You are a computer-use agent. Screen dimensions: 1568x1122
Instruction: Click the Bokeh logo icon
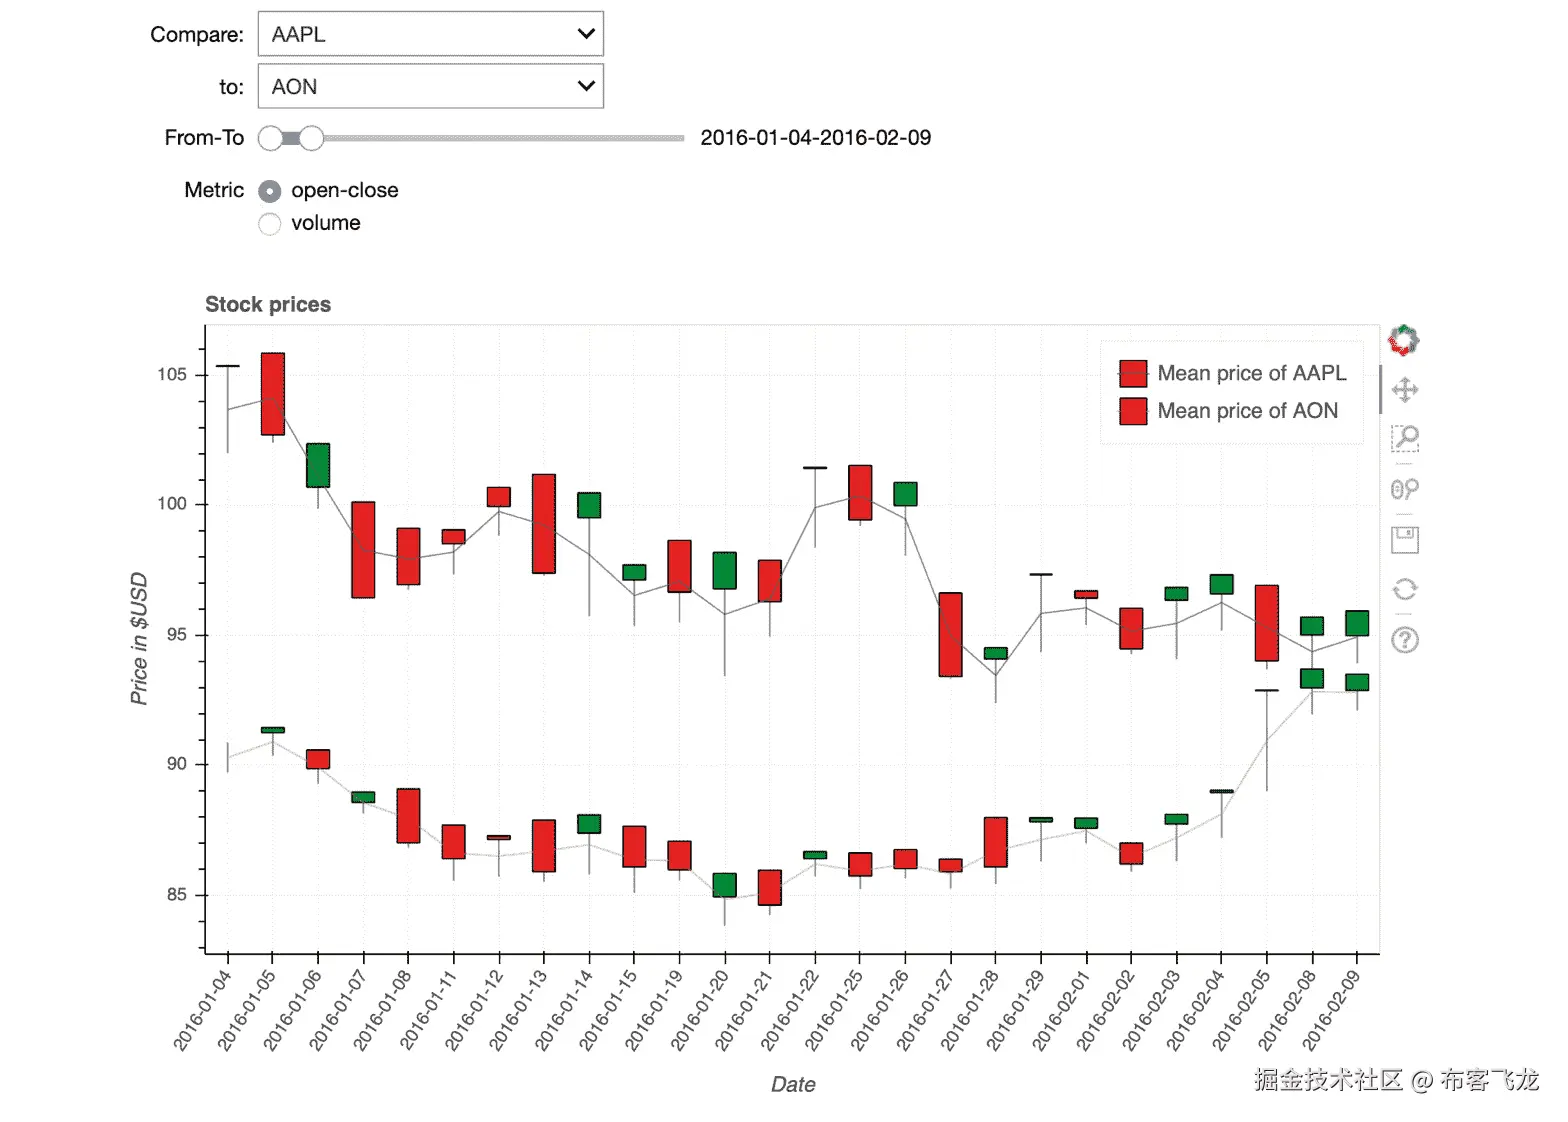click(1404, 339)
